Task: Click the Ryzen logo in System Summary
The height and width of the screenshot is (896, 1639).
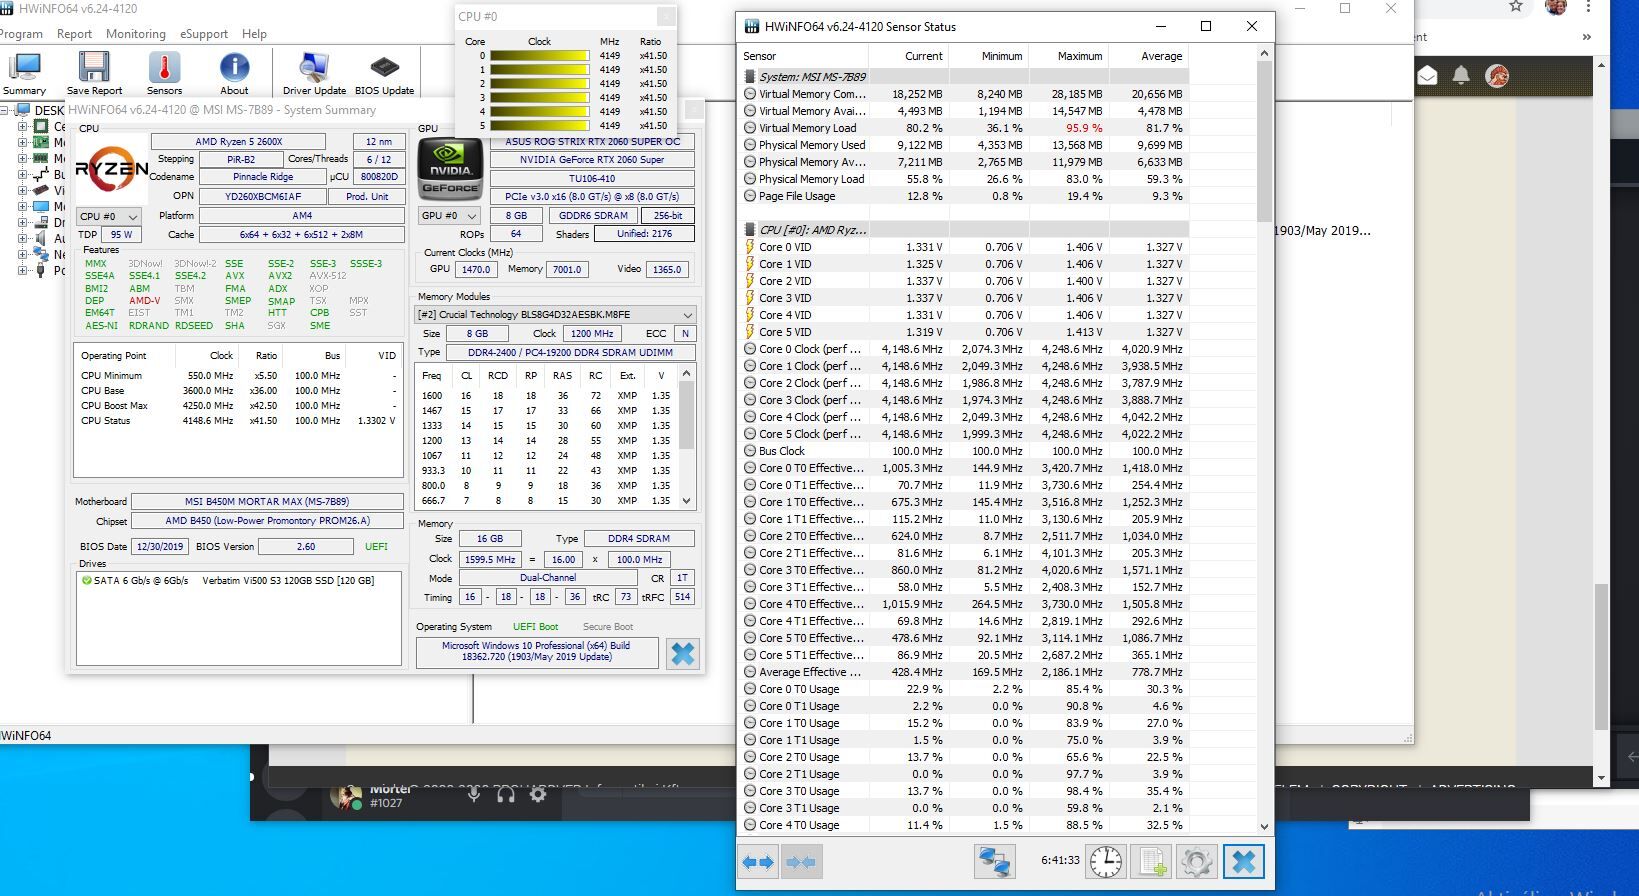Action: pos(111,171)
